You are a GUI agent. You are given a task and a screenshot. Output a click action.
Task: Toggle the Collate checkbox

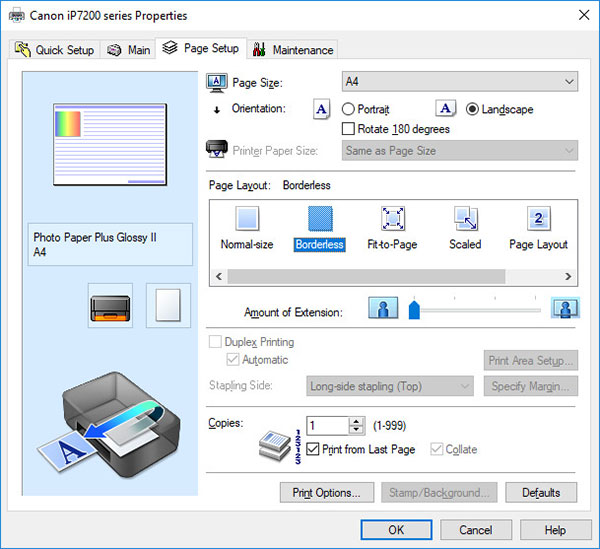point(436,449)
